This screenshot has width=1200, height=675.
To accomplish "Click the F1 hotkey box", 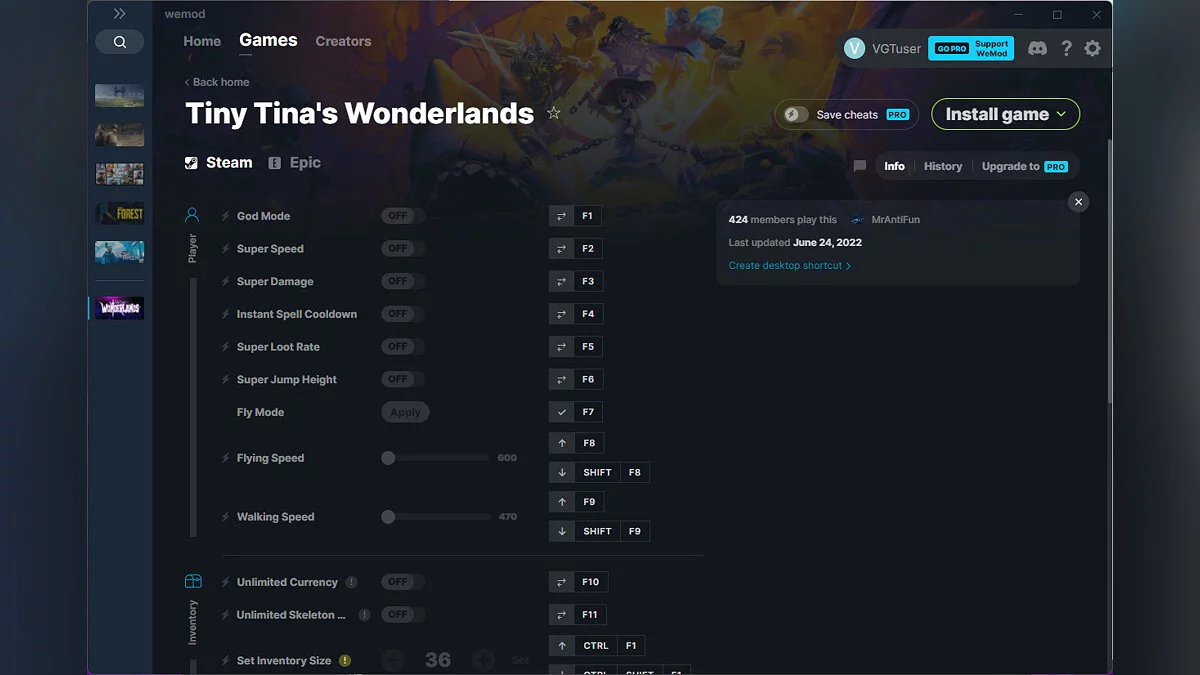I will (x=587, y=216).
